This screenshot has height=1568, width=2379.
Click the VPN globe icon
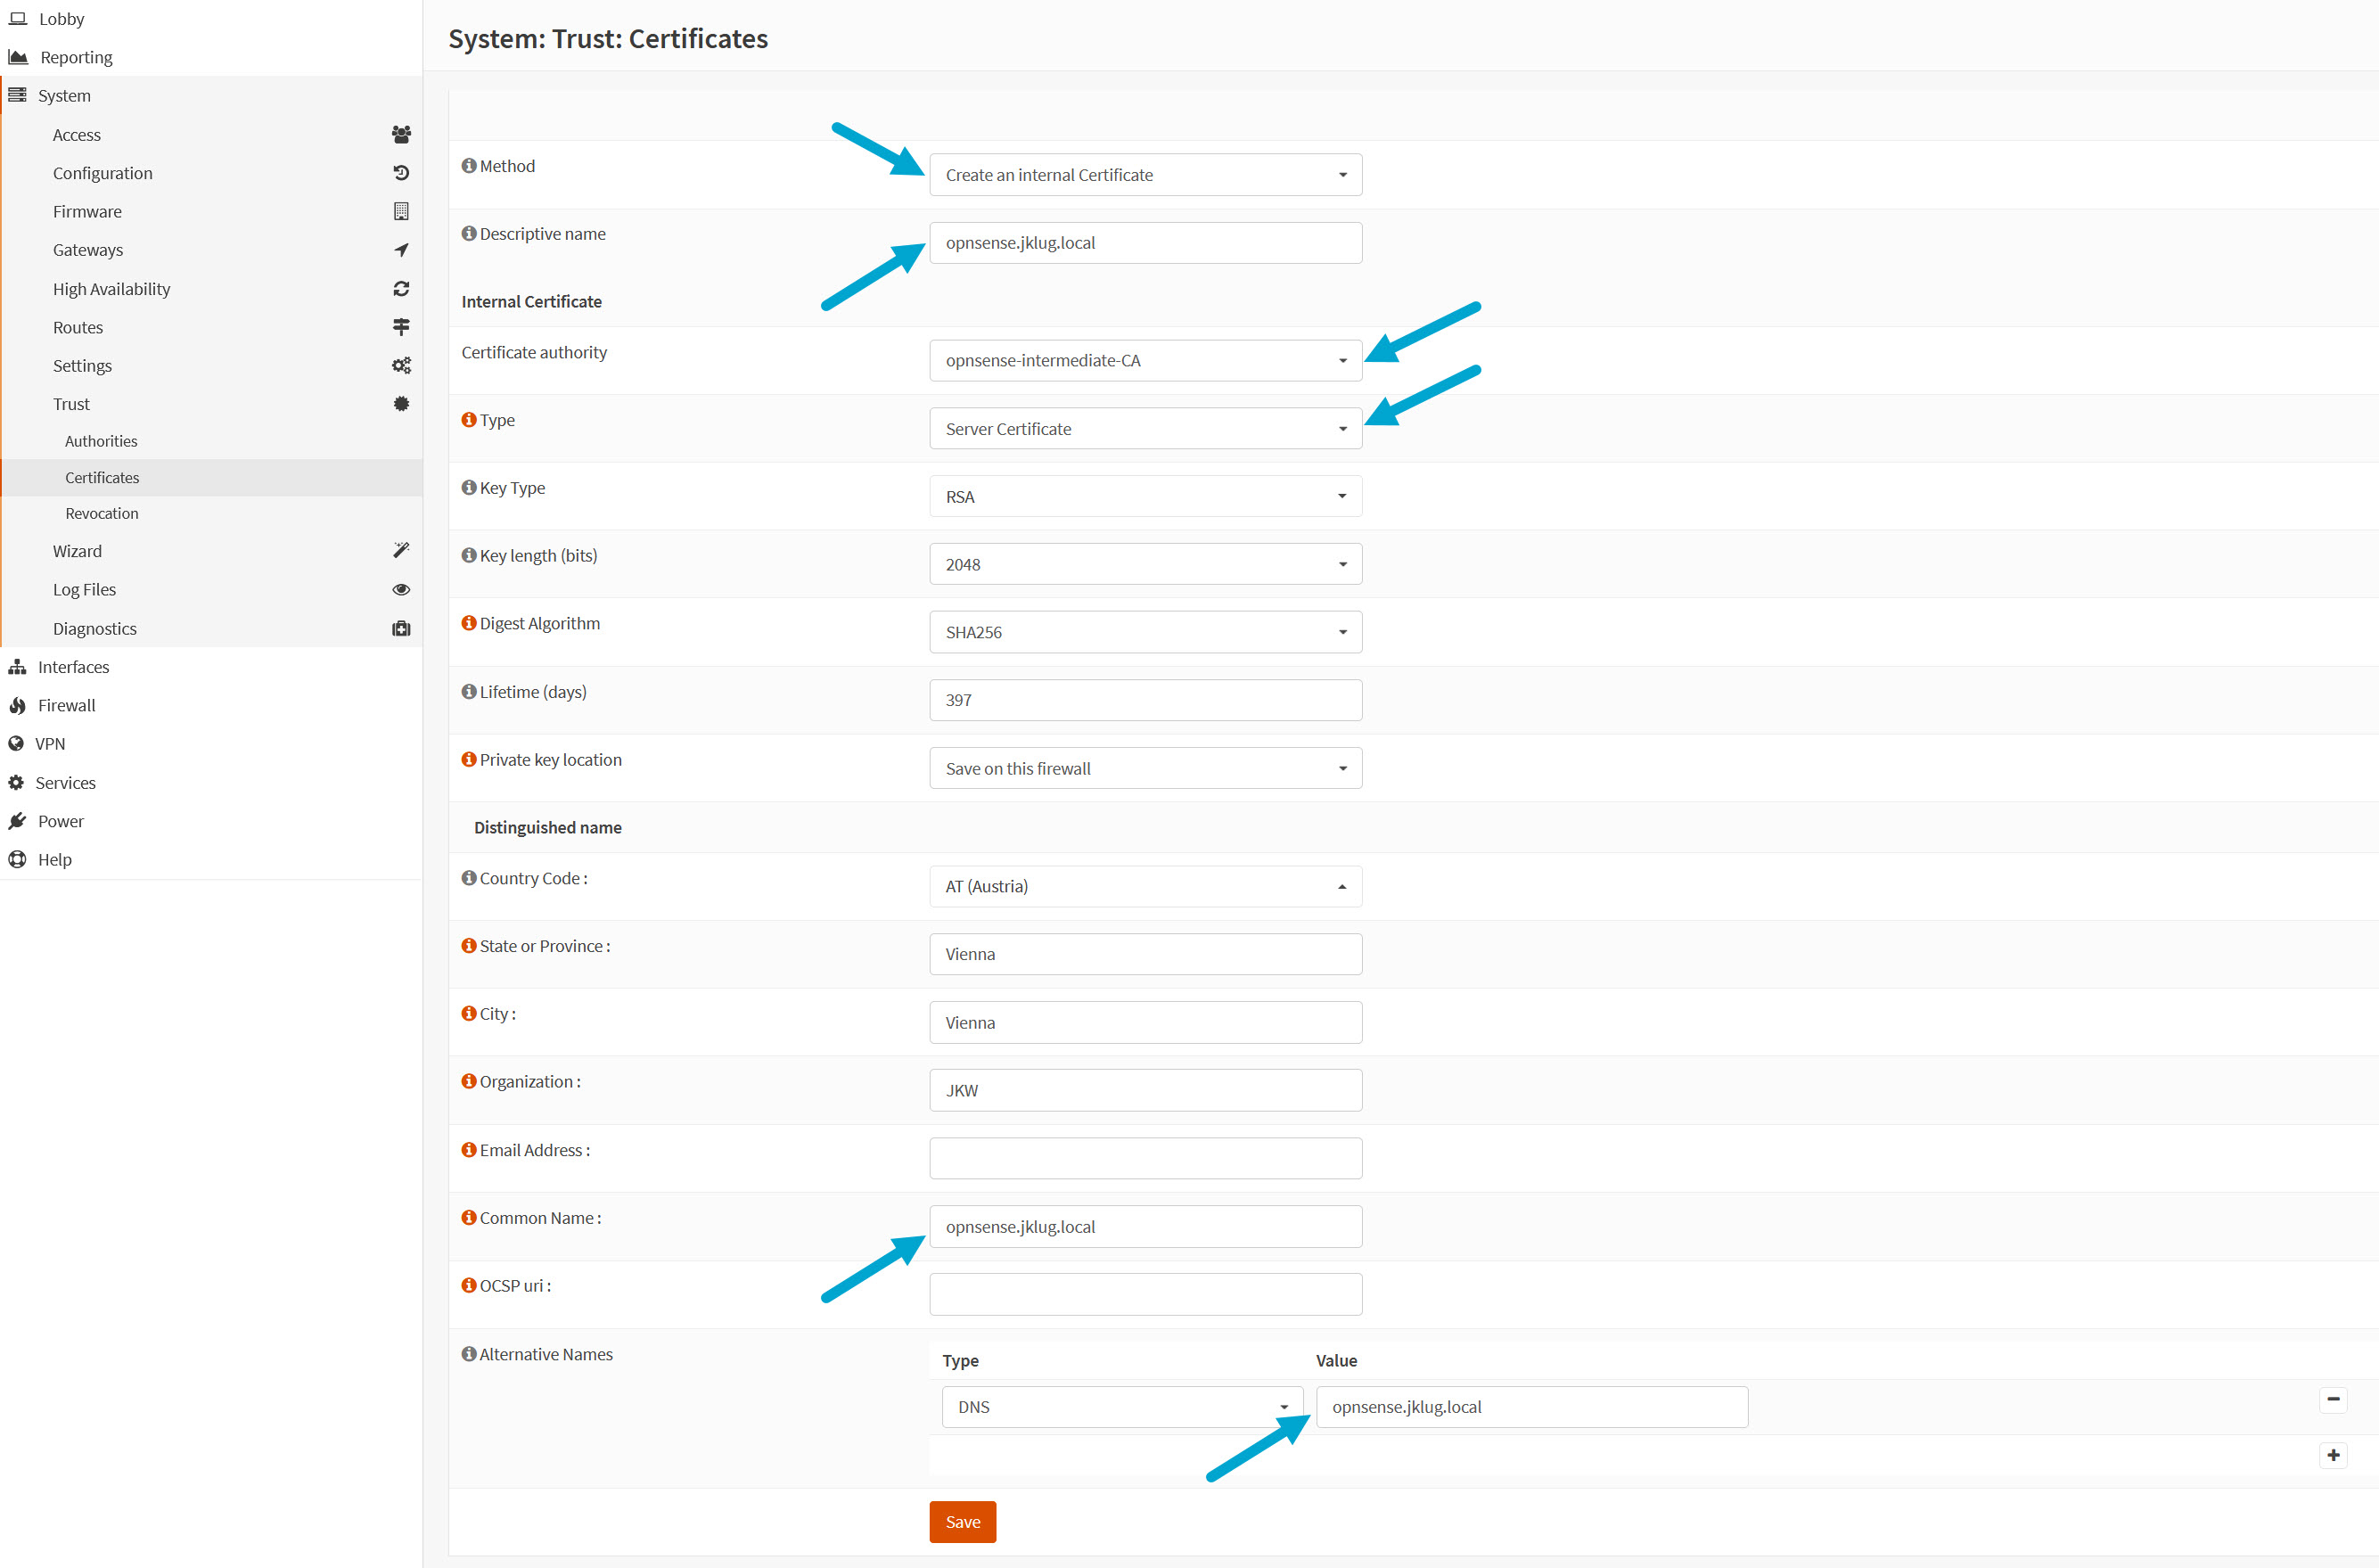coord(16,743)
